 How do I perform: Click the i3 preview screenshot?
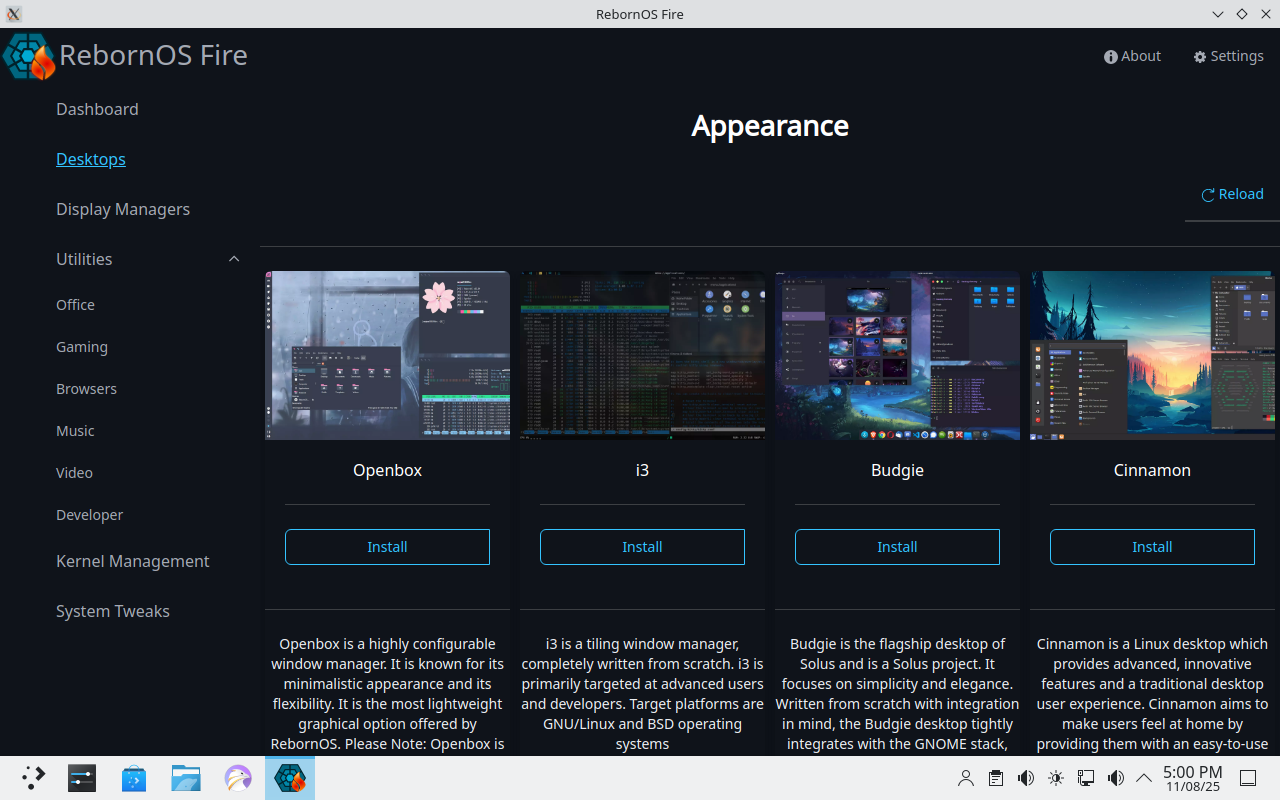[x=642, y=355]
